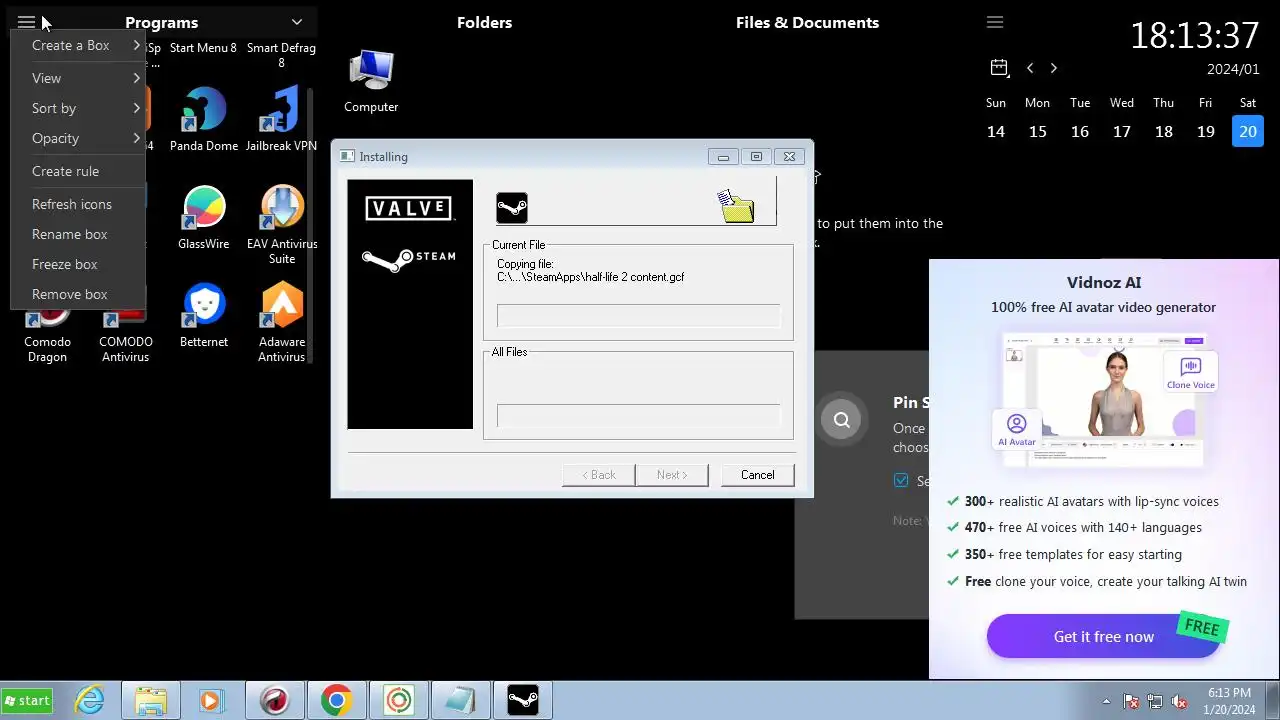Click the search magnifier icon
The width and height of the screenshot is (1280, 720).
tap(842, 420)
